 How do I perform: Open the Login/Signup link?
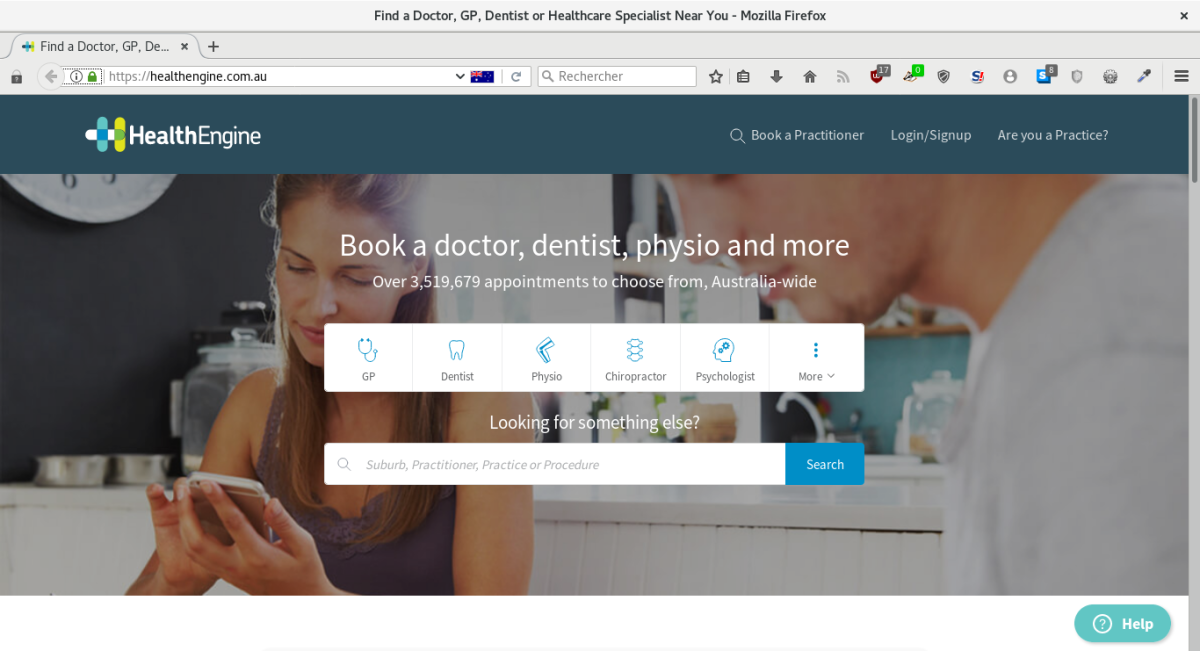pos(930,135)
